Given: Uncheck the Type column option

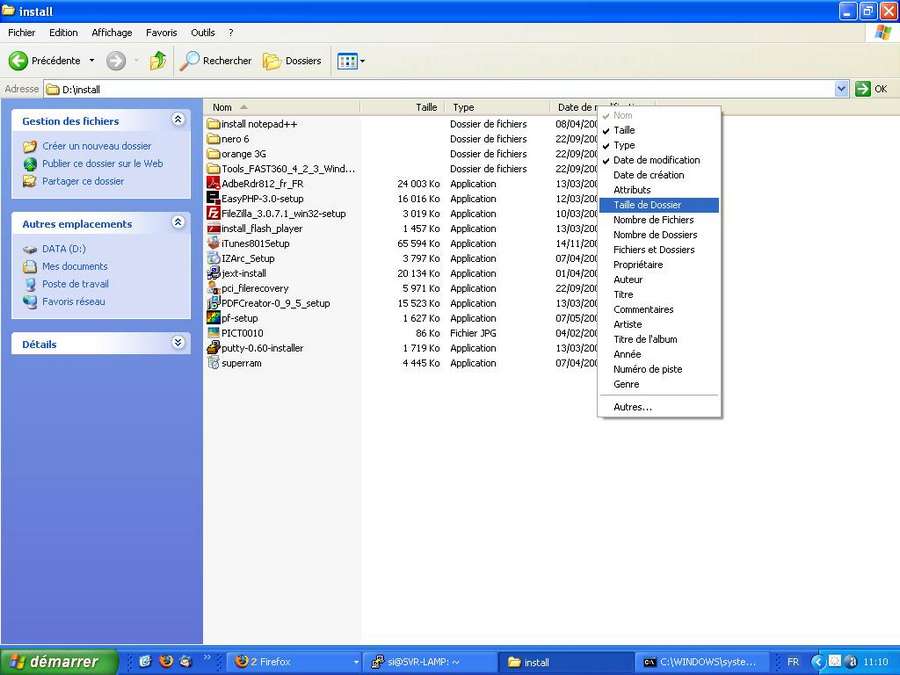Looking at the screenshot, I should (x=624, y=145).
